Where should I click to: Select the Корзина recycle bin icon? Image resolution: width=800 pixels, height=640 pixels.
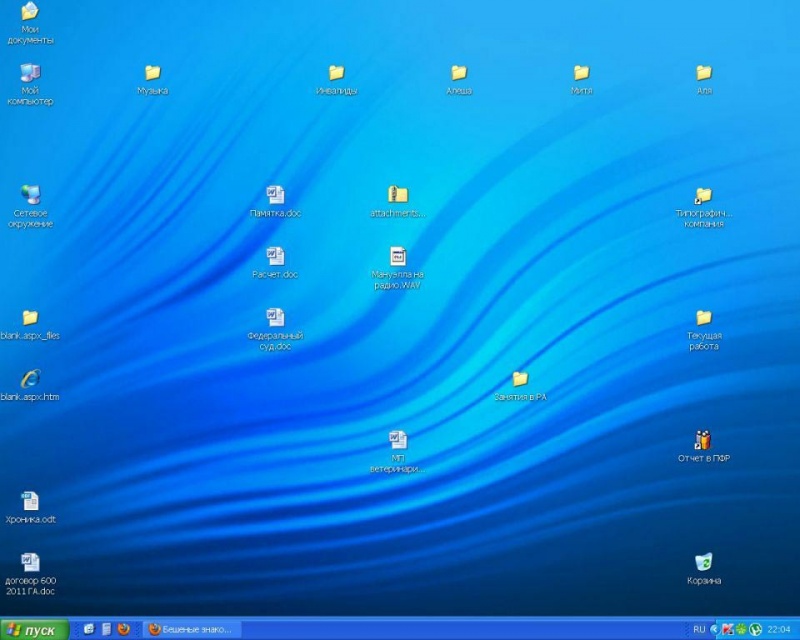[x=704, y=563]
